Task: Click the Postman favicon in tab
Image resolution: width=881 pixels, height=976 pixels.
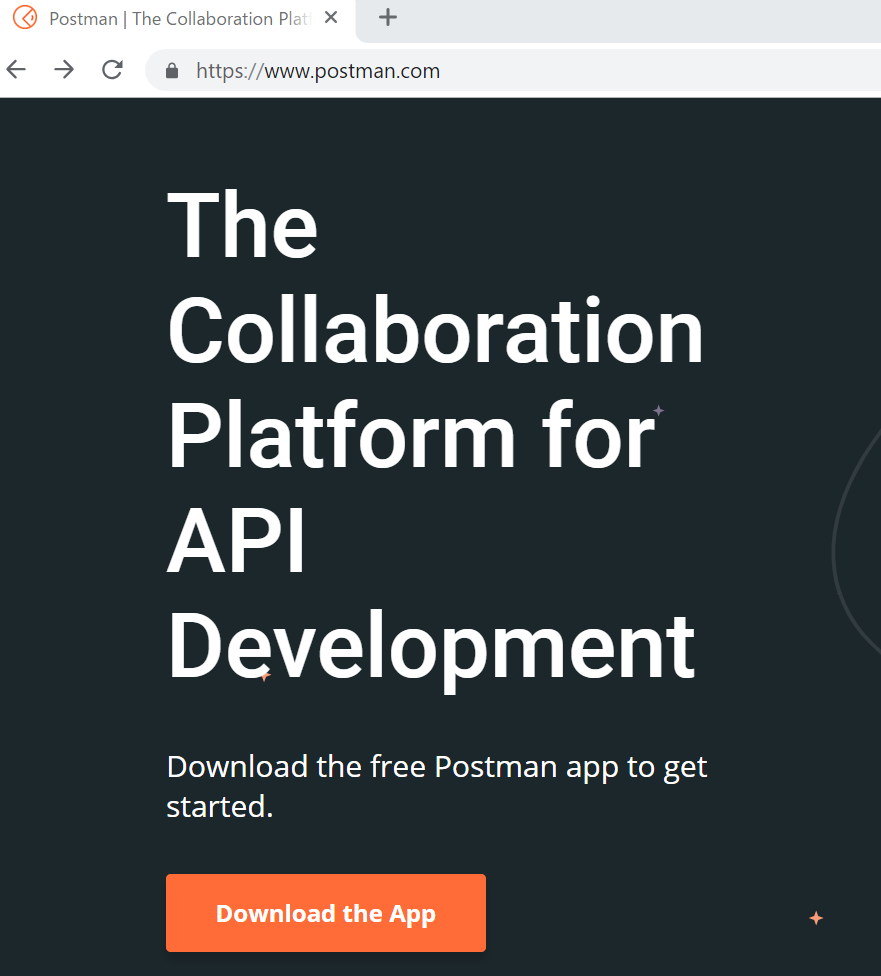Action: (x=26, y=17)
